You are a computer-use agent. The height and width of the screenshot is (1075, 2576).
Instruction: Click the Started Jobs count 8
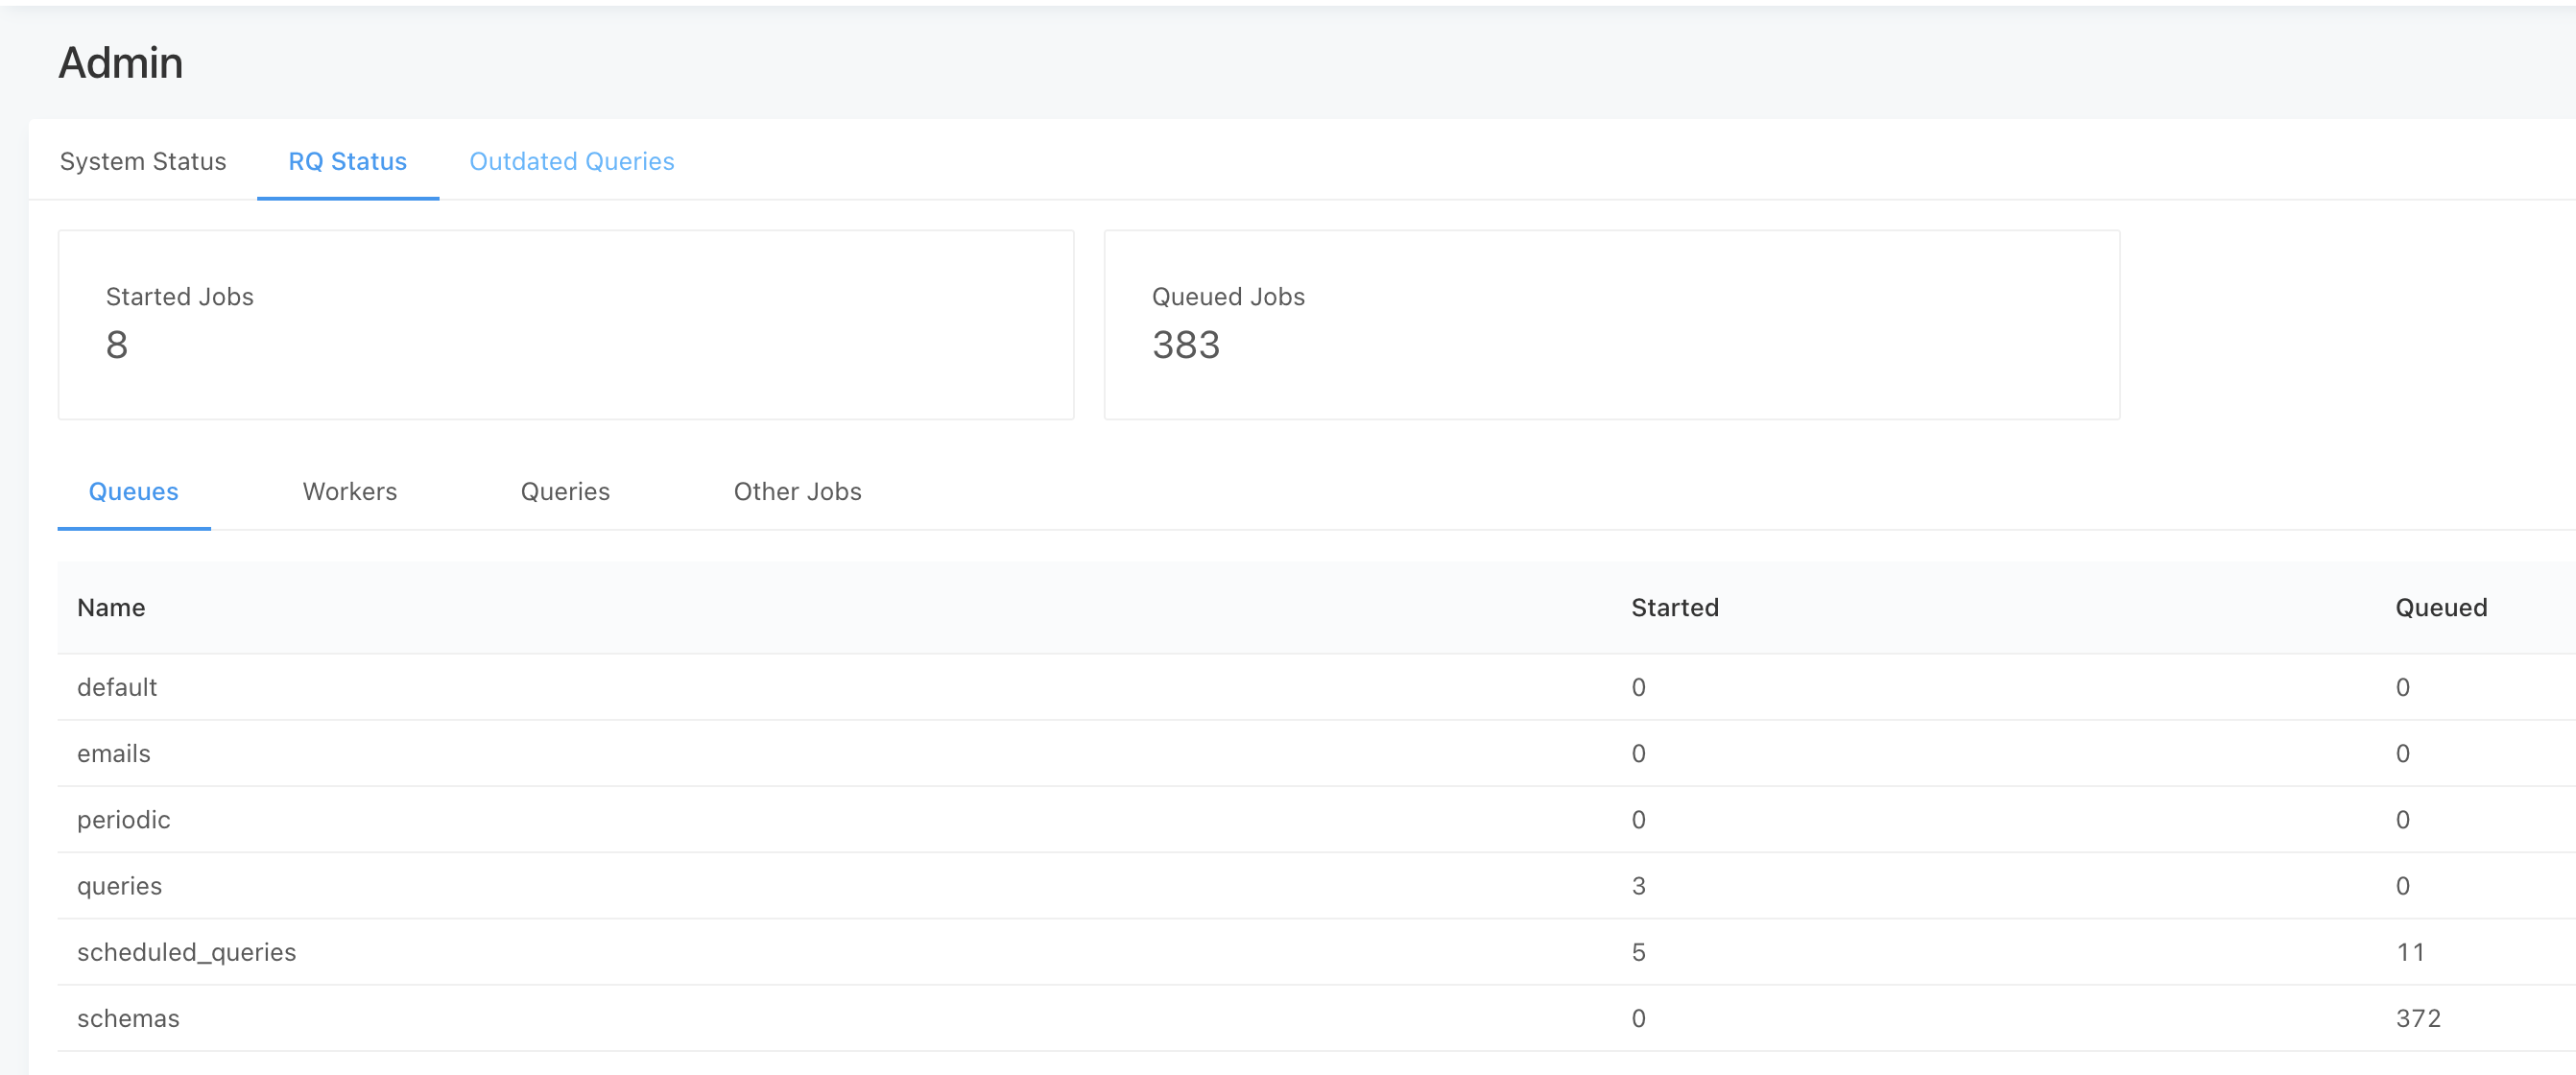tap(117, 345)
